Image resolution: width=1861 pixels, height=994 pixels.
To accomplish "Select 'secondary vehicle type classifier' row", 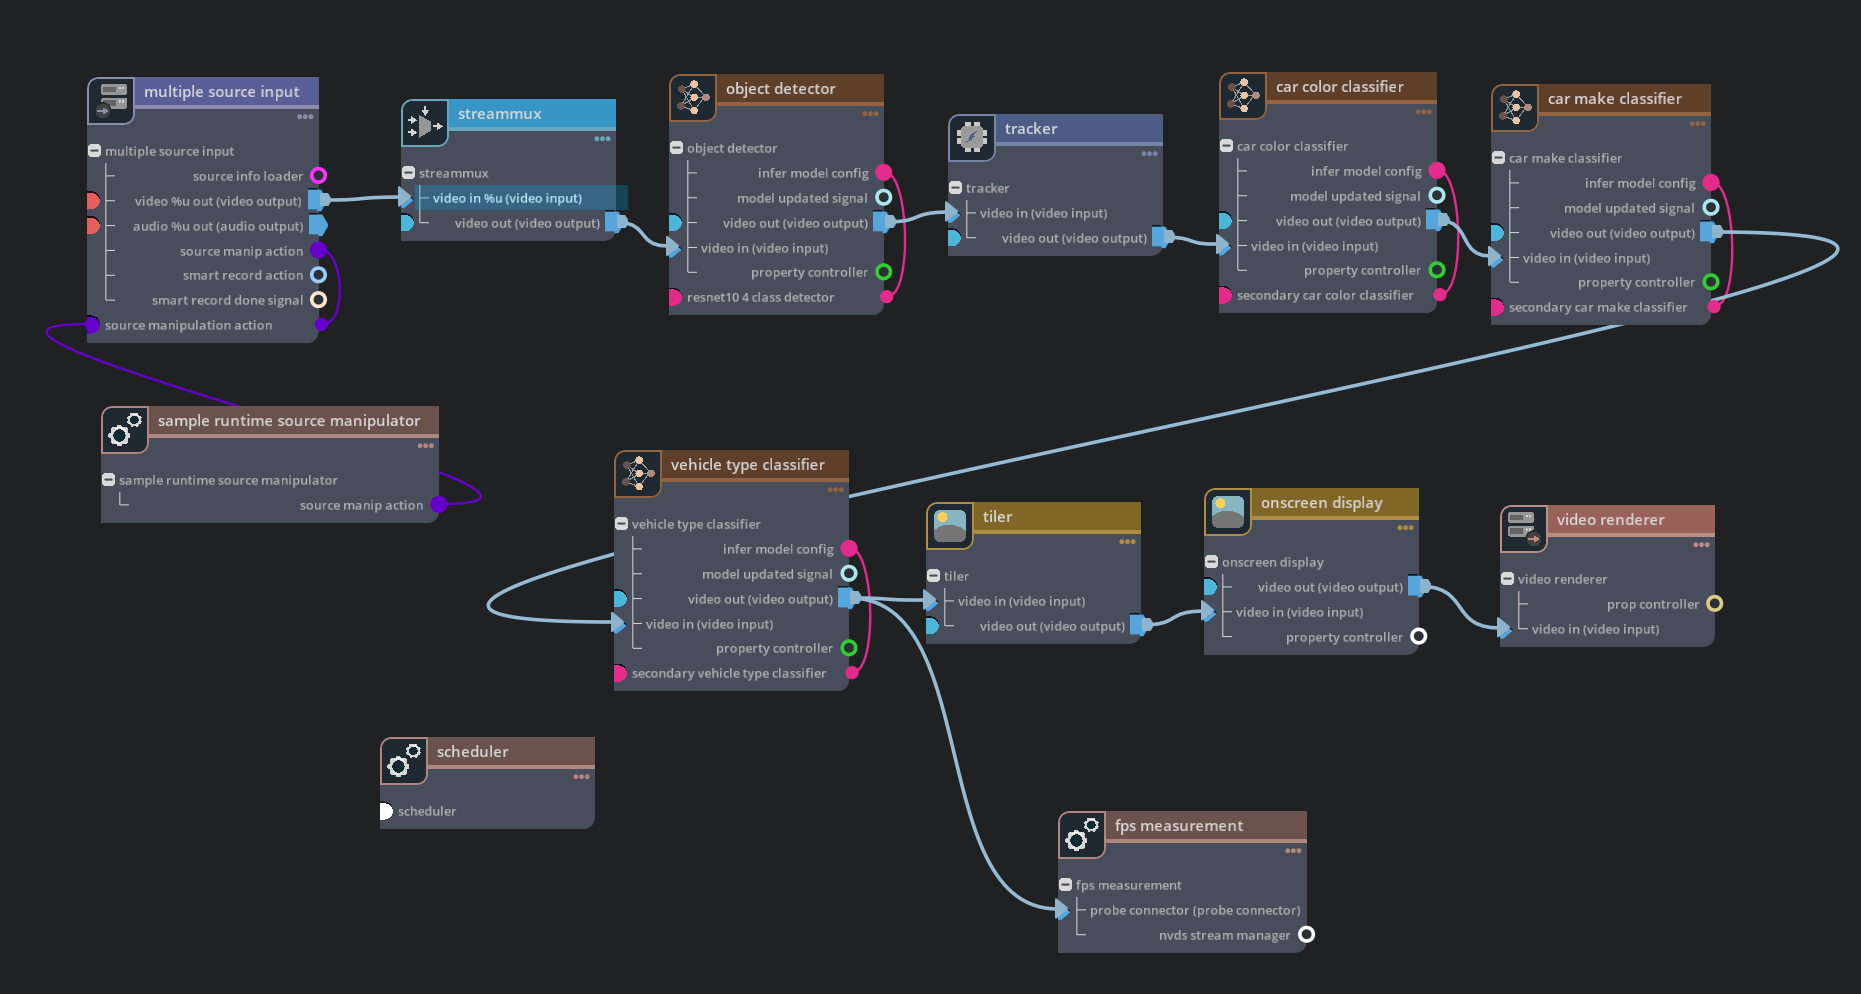I will (731, 673).
